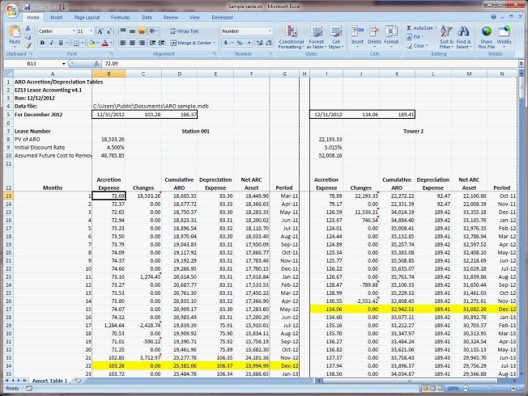This screenshot has width=528, height=396.
Task: Decrease indent in Alignment group
Action: [x=153, y=43]
